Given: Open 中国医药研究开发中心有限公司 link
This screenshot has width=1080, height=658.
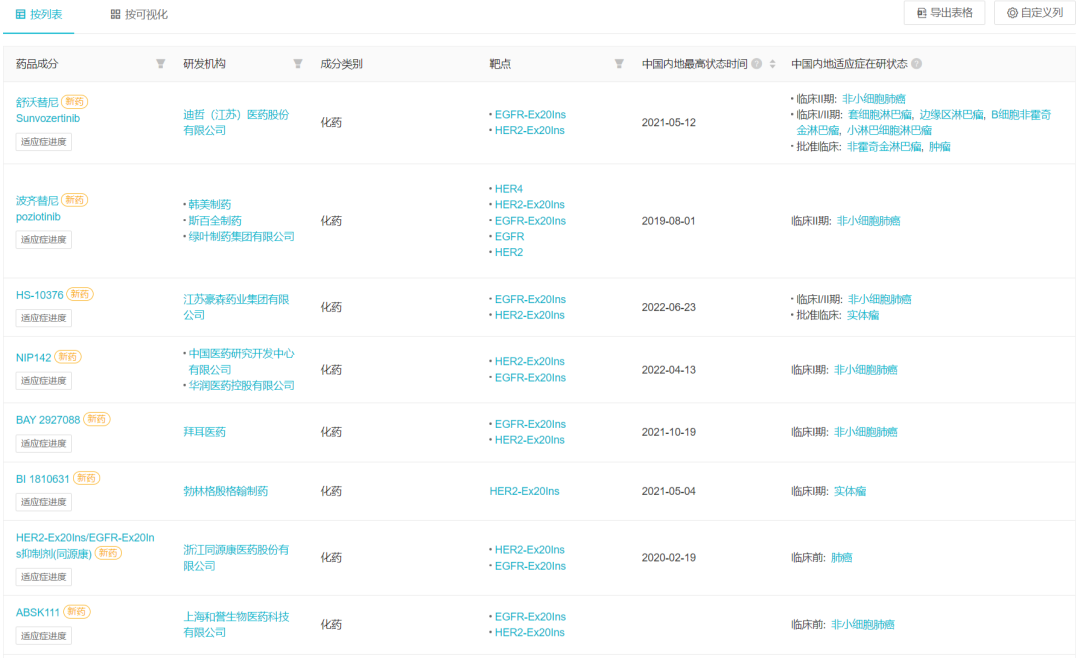Looking at the screenshot, I should click(241, 361).
